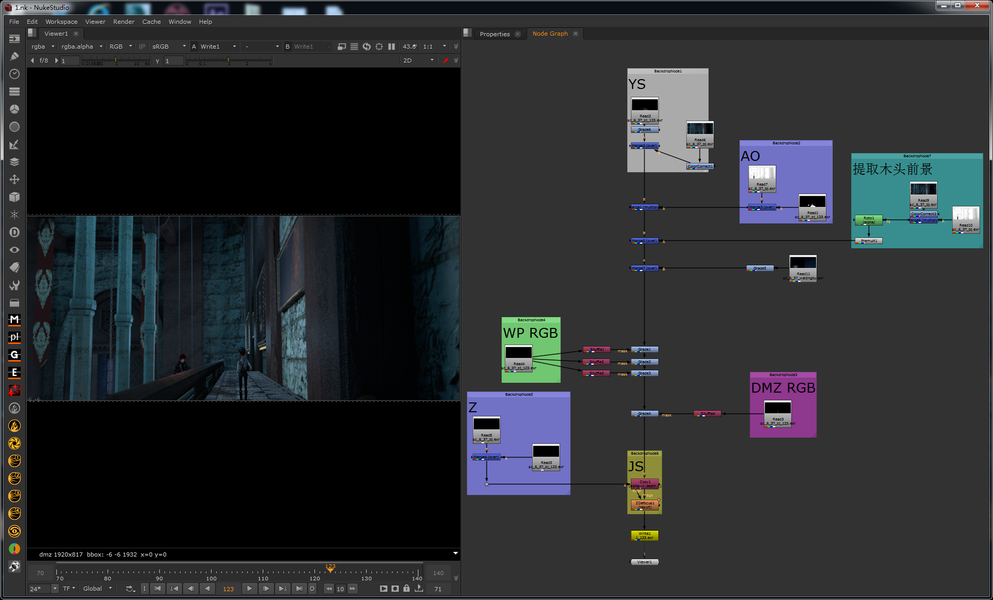
Task: Open the G plugin toolbar icon
Action: [x=14, y=355]
